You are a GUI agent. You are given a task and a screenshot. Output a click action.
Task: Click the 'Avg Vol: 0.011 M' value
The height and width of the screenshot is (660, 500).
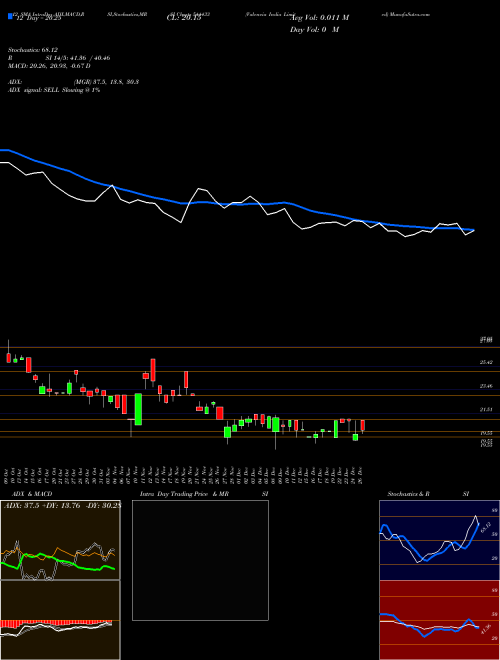(x=319, y=17)
